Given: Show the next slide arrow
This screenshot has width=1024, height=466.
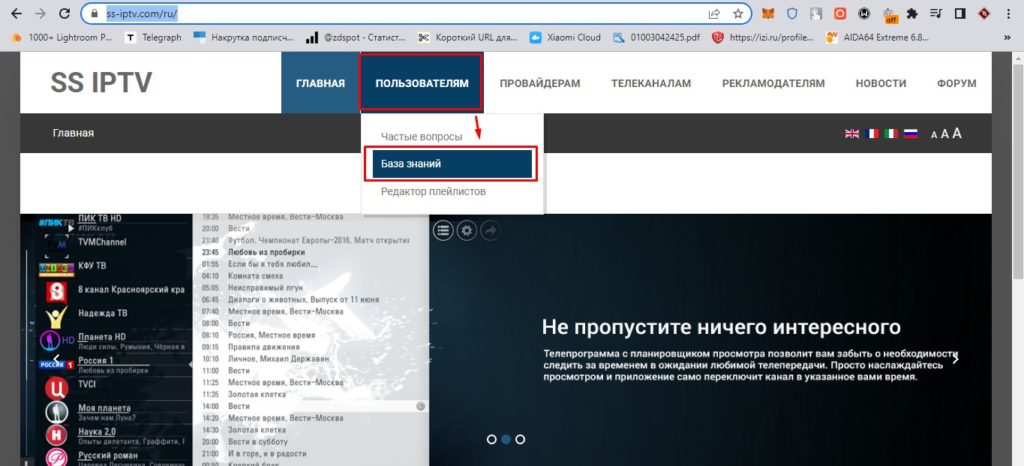Looking at the screenshot, I should coord(955,359).
